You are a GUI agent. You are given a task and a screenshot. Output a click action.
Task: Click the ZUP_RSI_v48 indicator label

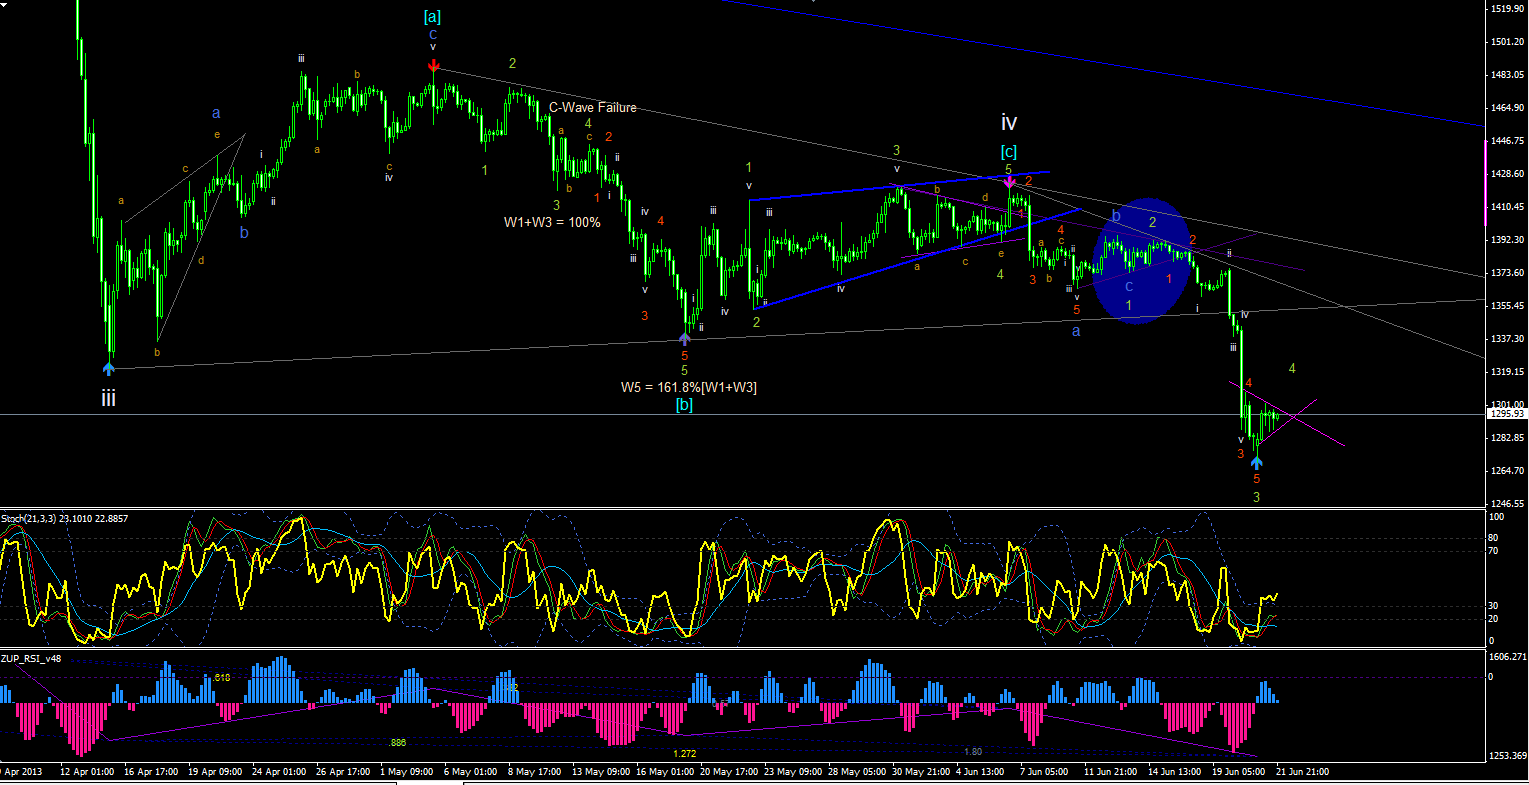point(31,658)
